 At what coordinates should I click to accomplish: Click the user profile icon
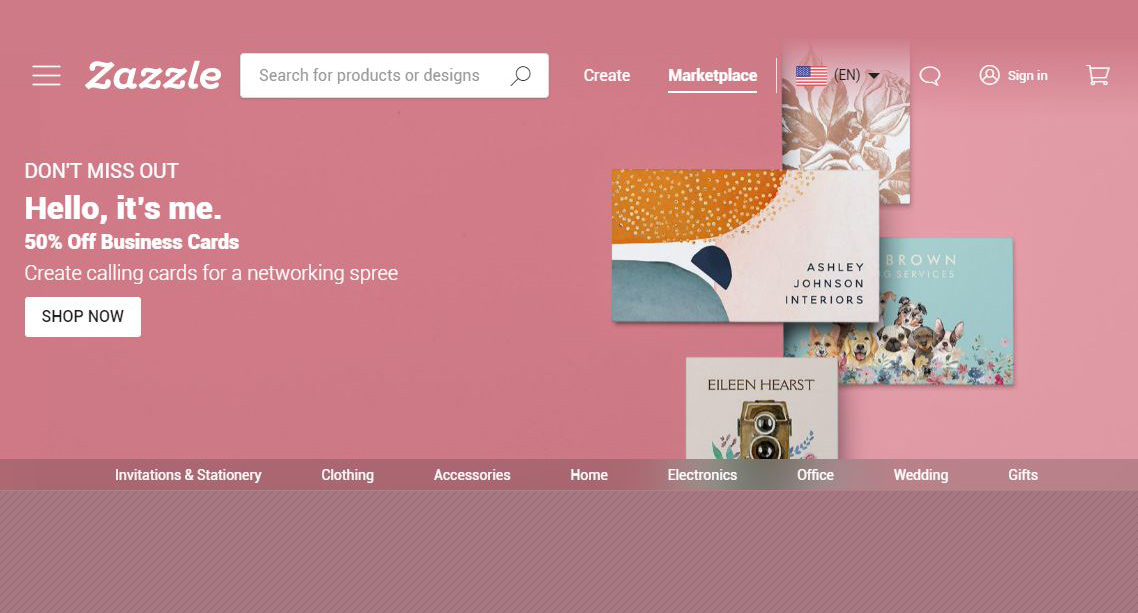pyautogui.click(x=989, y=75)
